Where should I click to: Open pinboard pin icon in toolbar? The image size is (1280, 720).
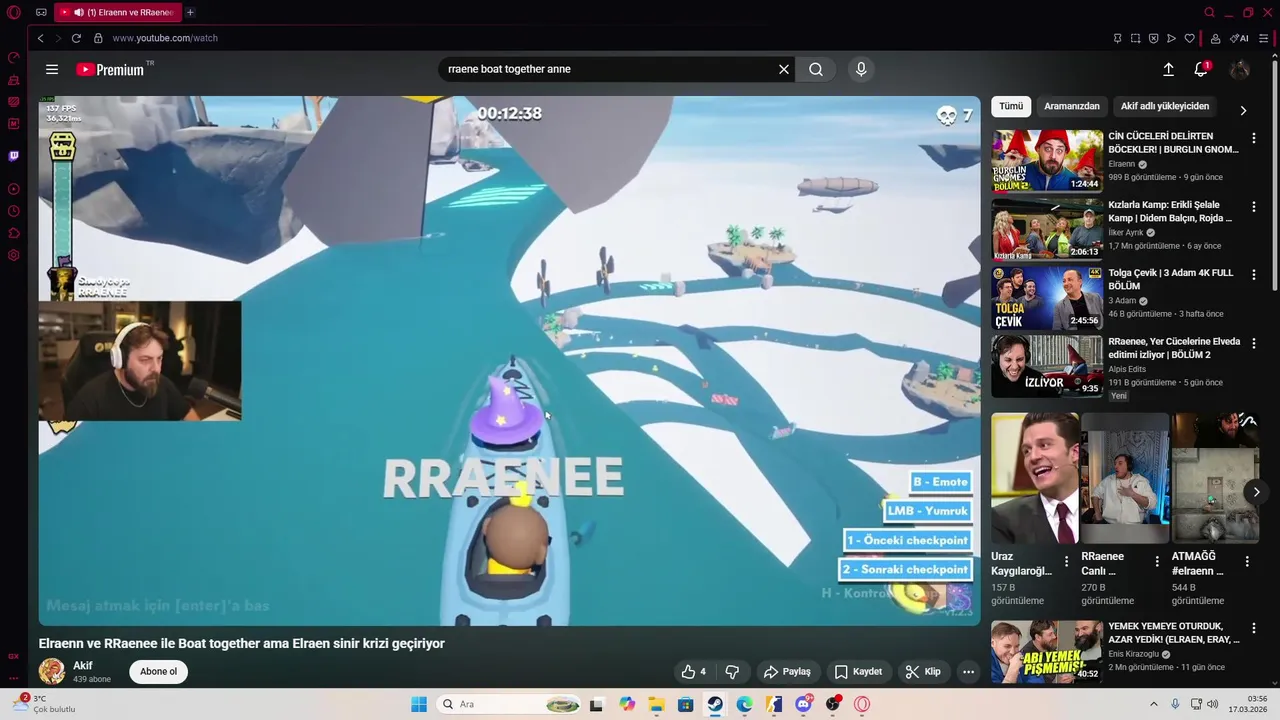[1117, 38]
